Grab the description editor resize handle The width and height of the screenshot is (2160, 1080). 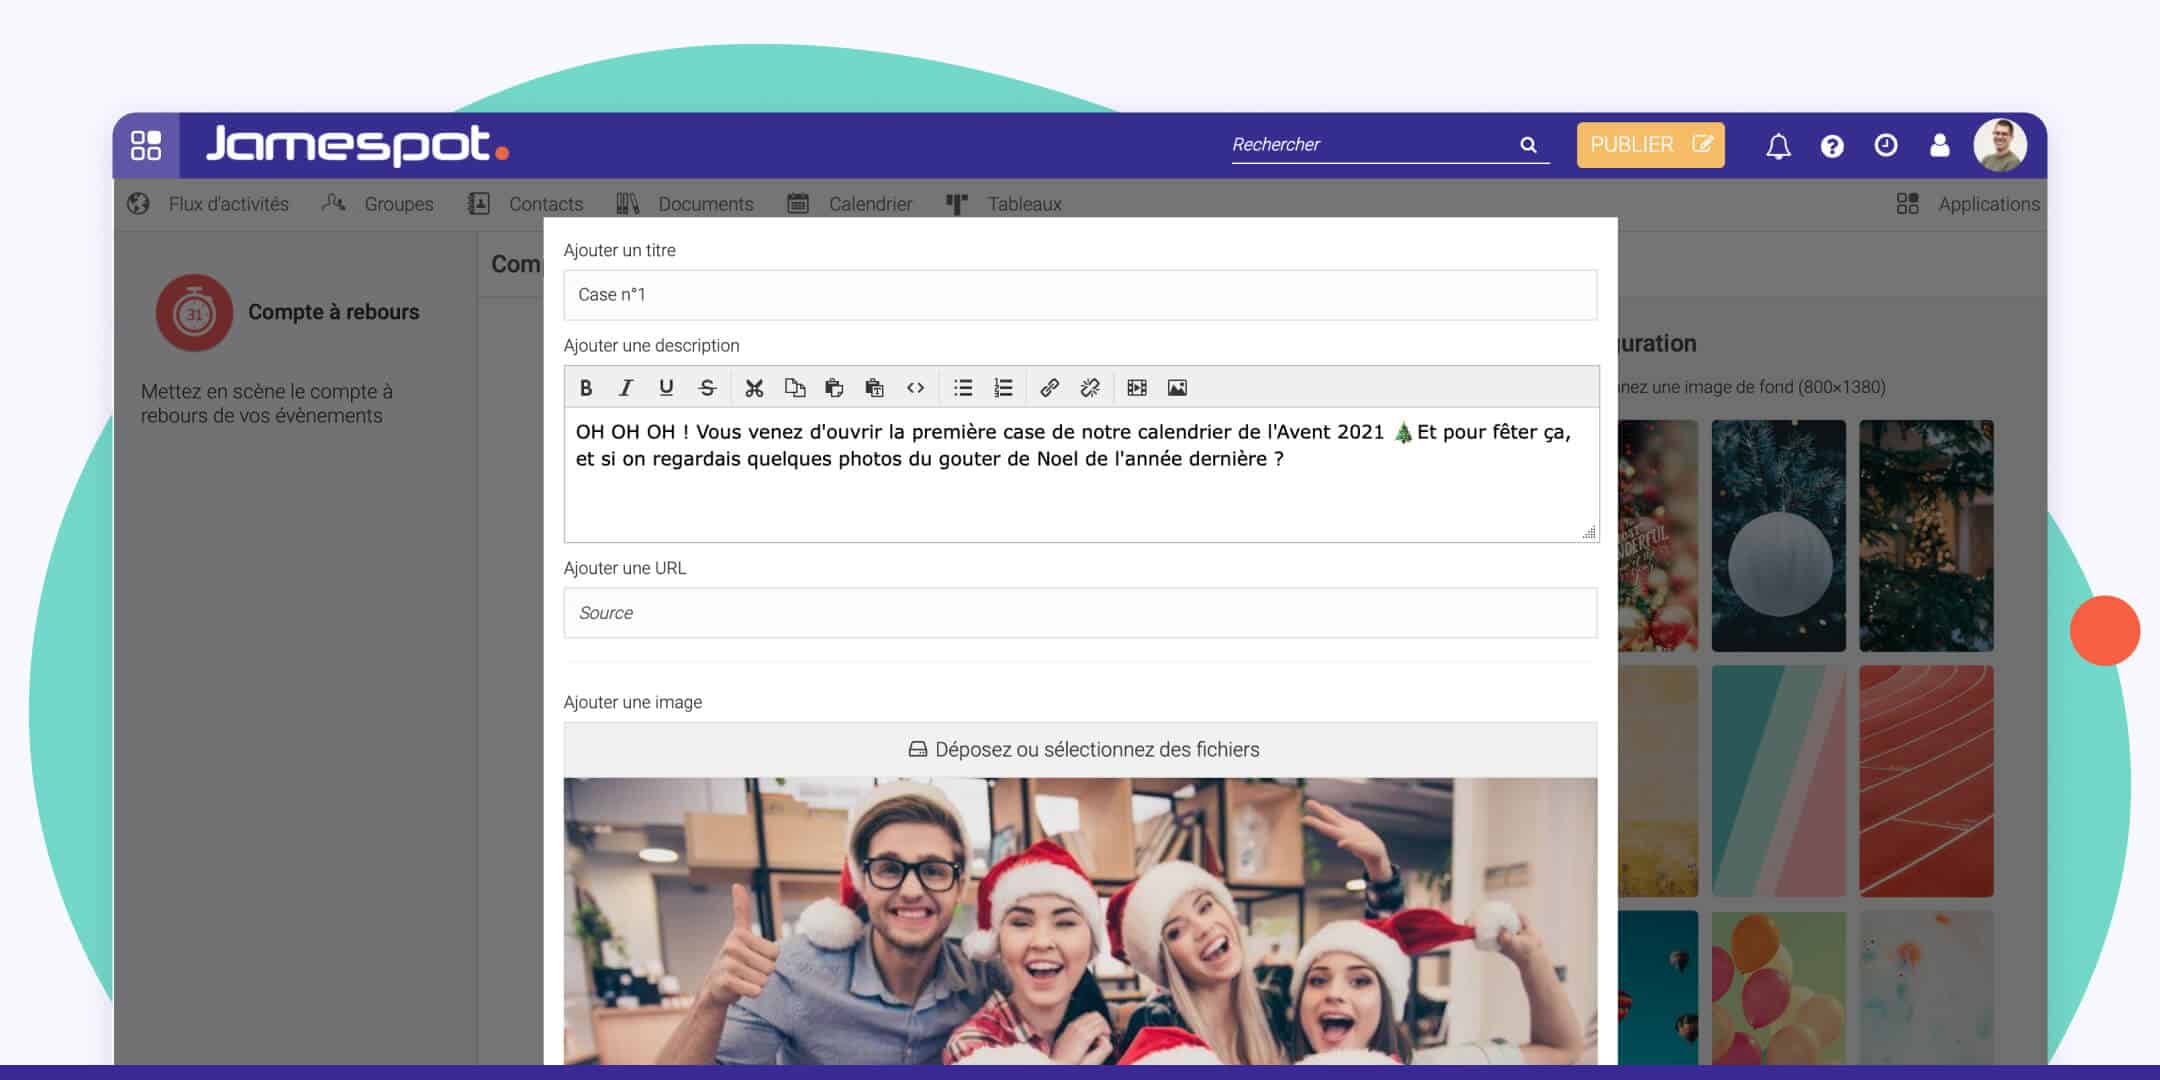[1589, 533]
